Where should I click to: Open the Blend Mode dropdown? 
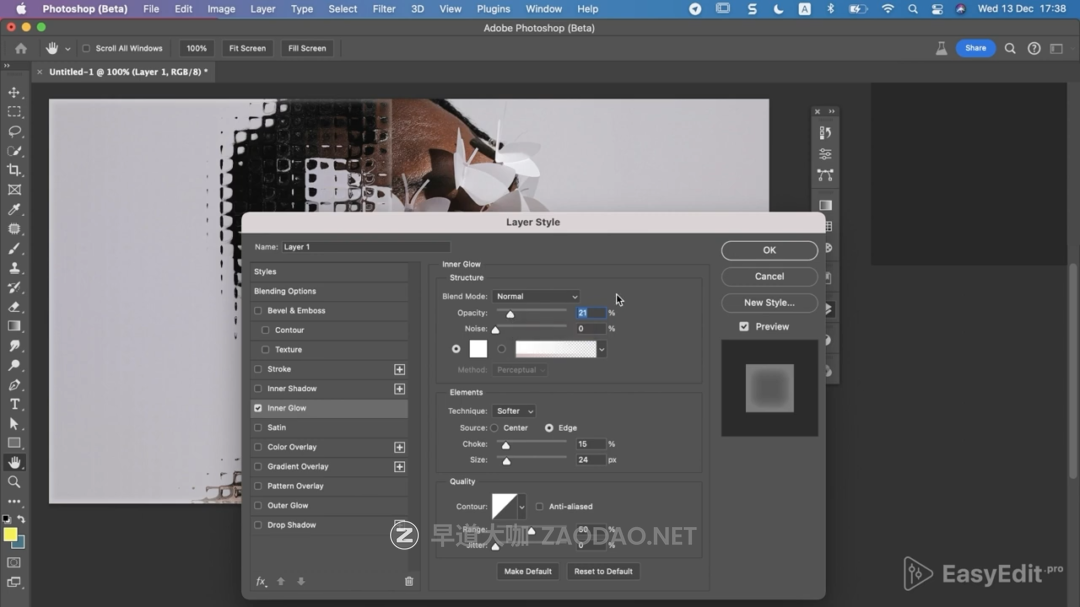click(x=536, y=297)
